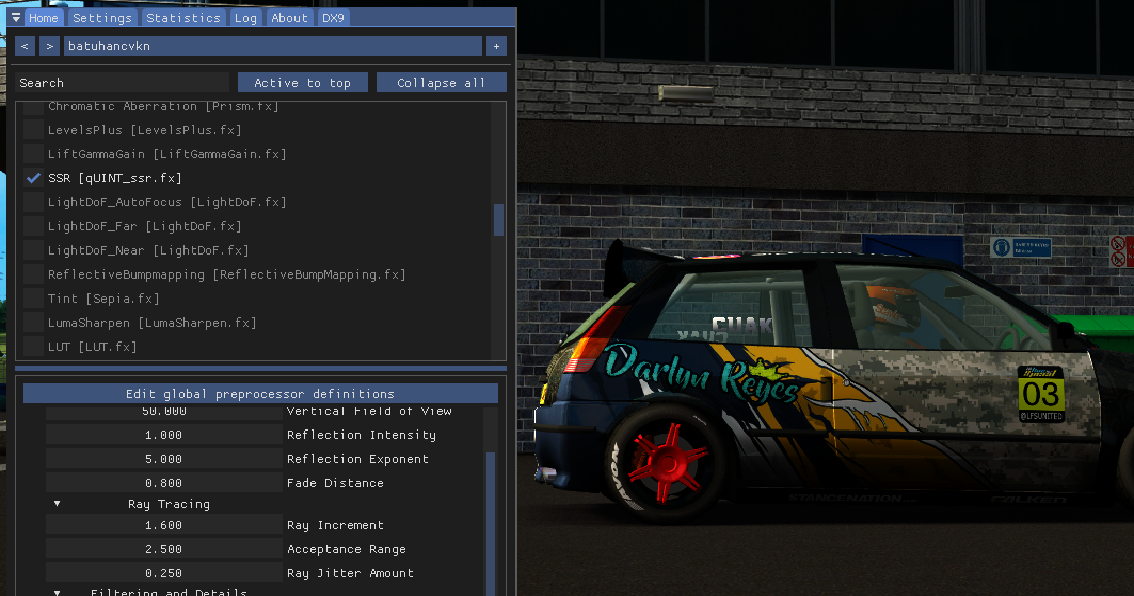Select the ReflectiveBumpmapping effect label

point(226,275)
